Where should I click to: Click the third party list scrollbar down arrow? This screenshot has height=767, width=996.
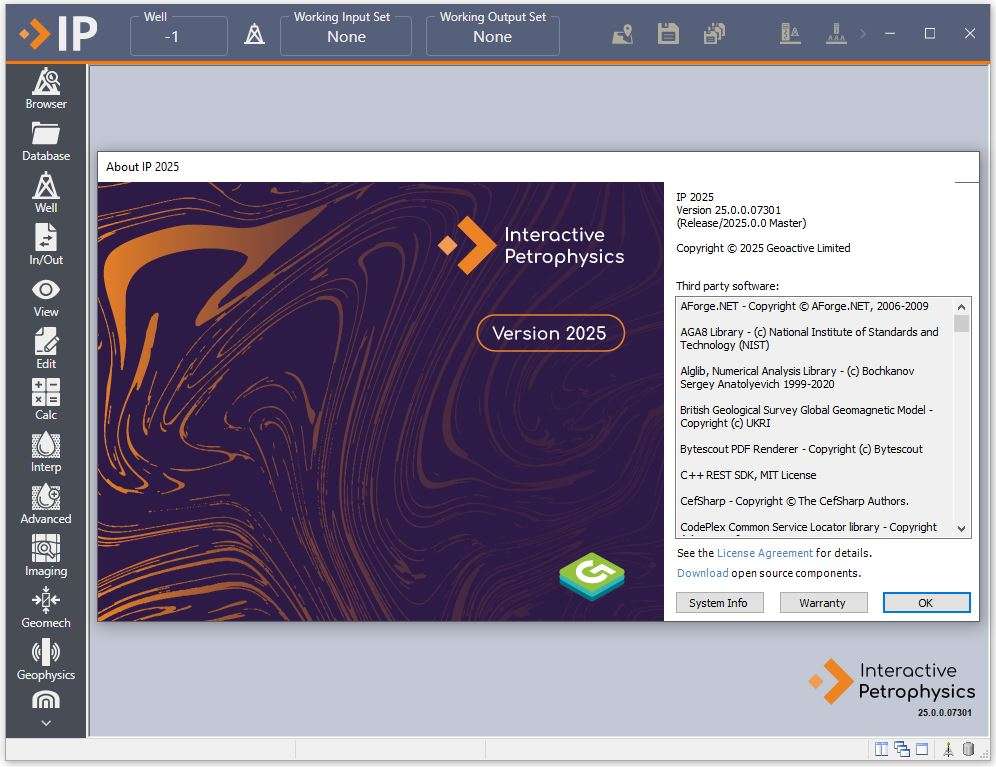(961, 528)
